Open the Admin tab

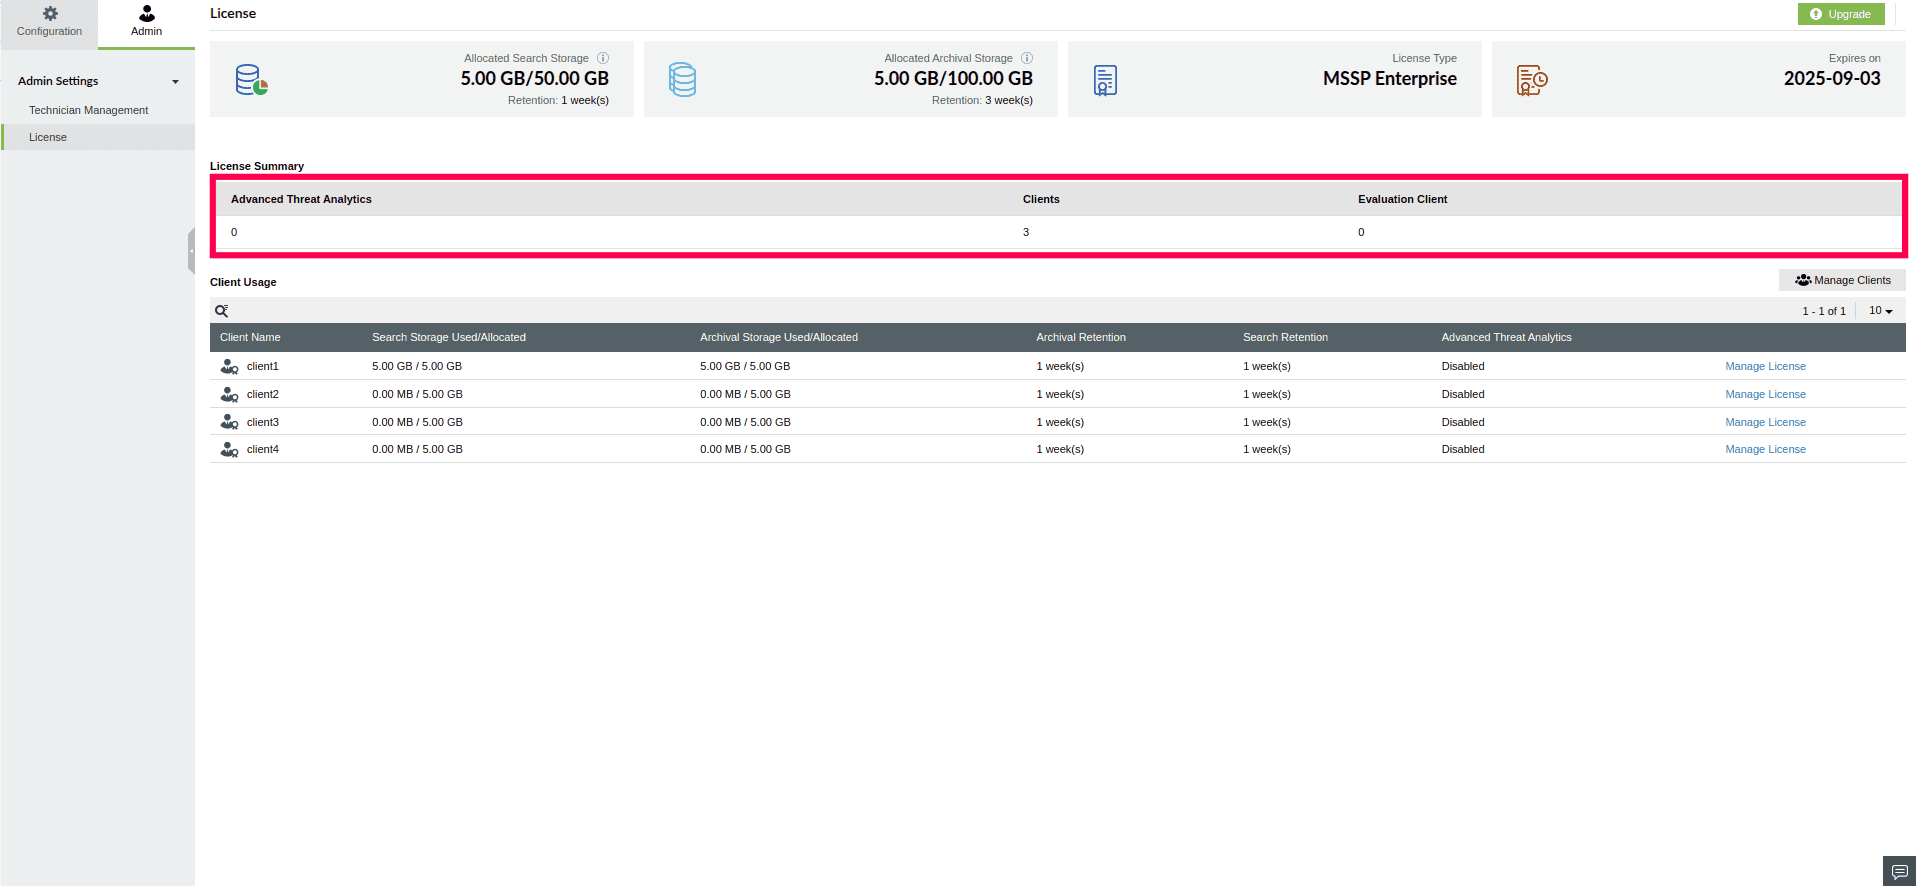[x=146, y=23]
